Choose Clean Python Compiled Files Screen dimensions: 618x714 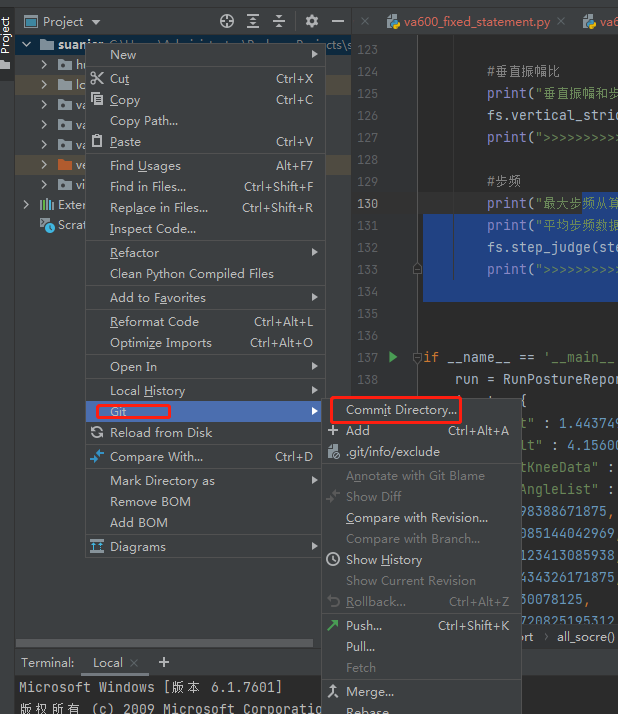point(205,274)
